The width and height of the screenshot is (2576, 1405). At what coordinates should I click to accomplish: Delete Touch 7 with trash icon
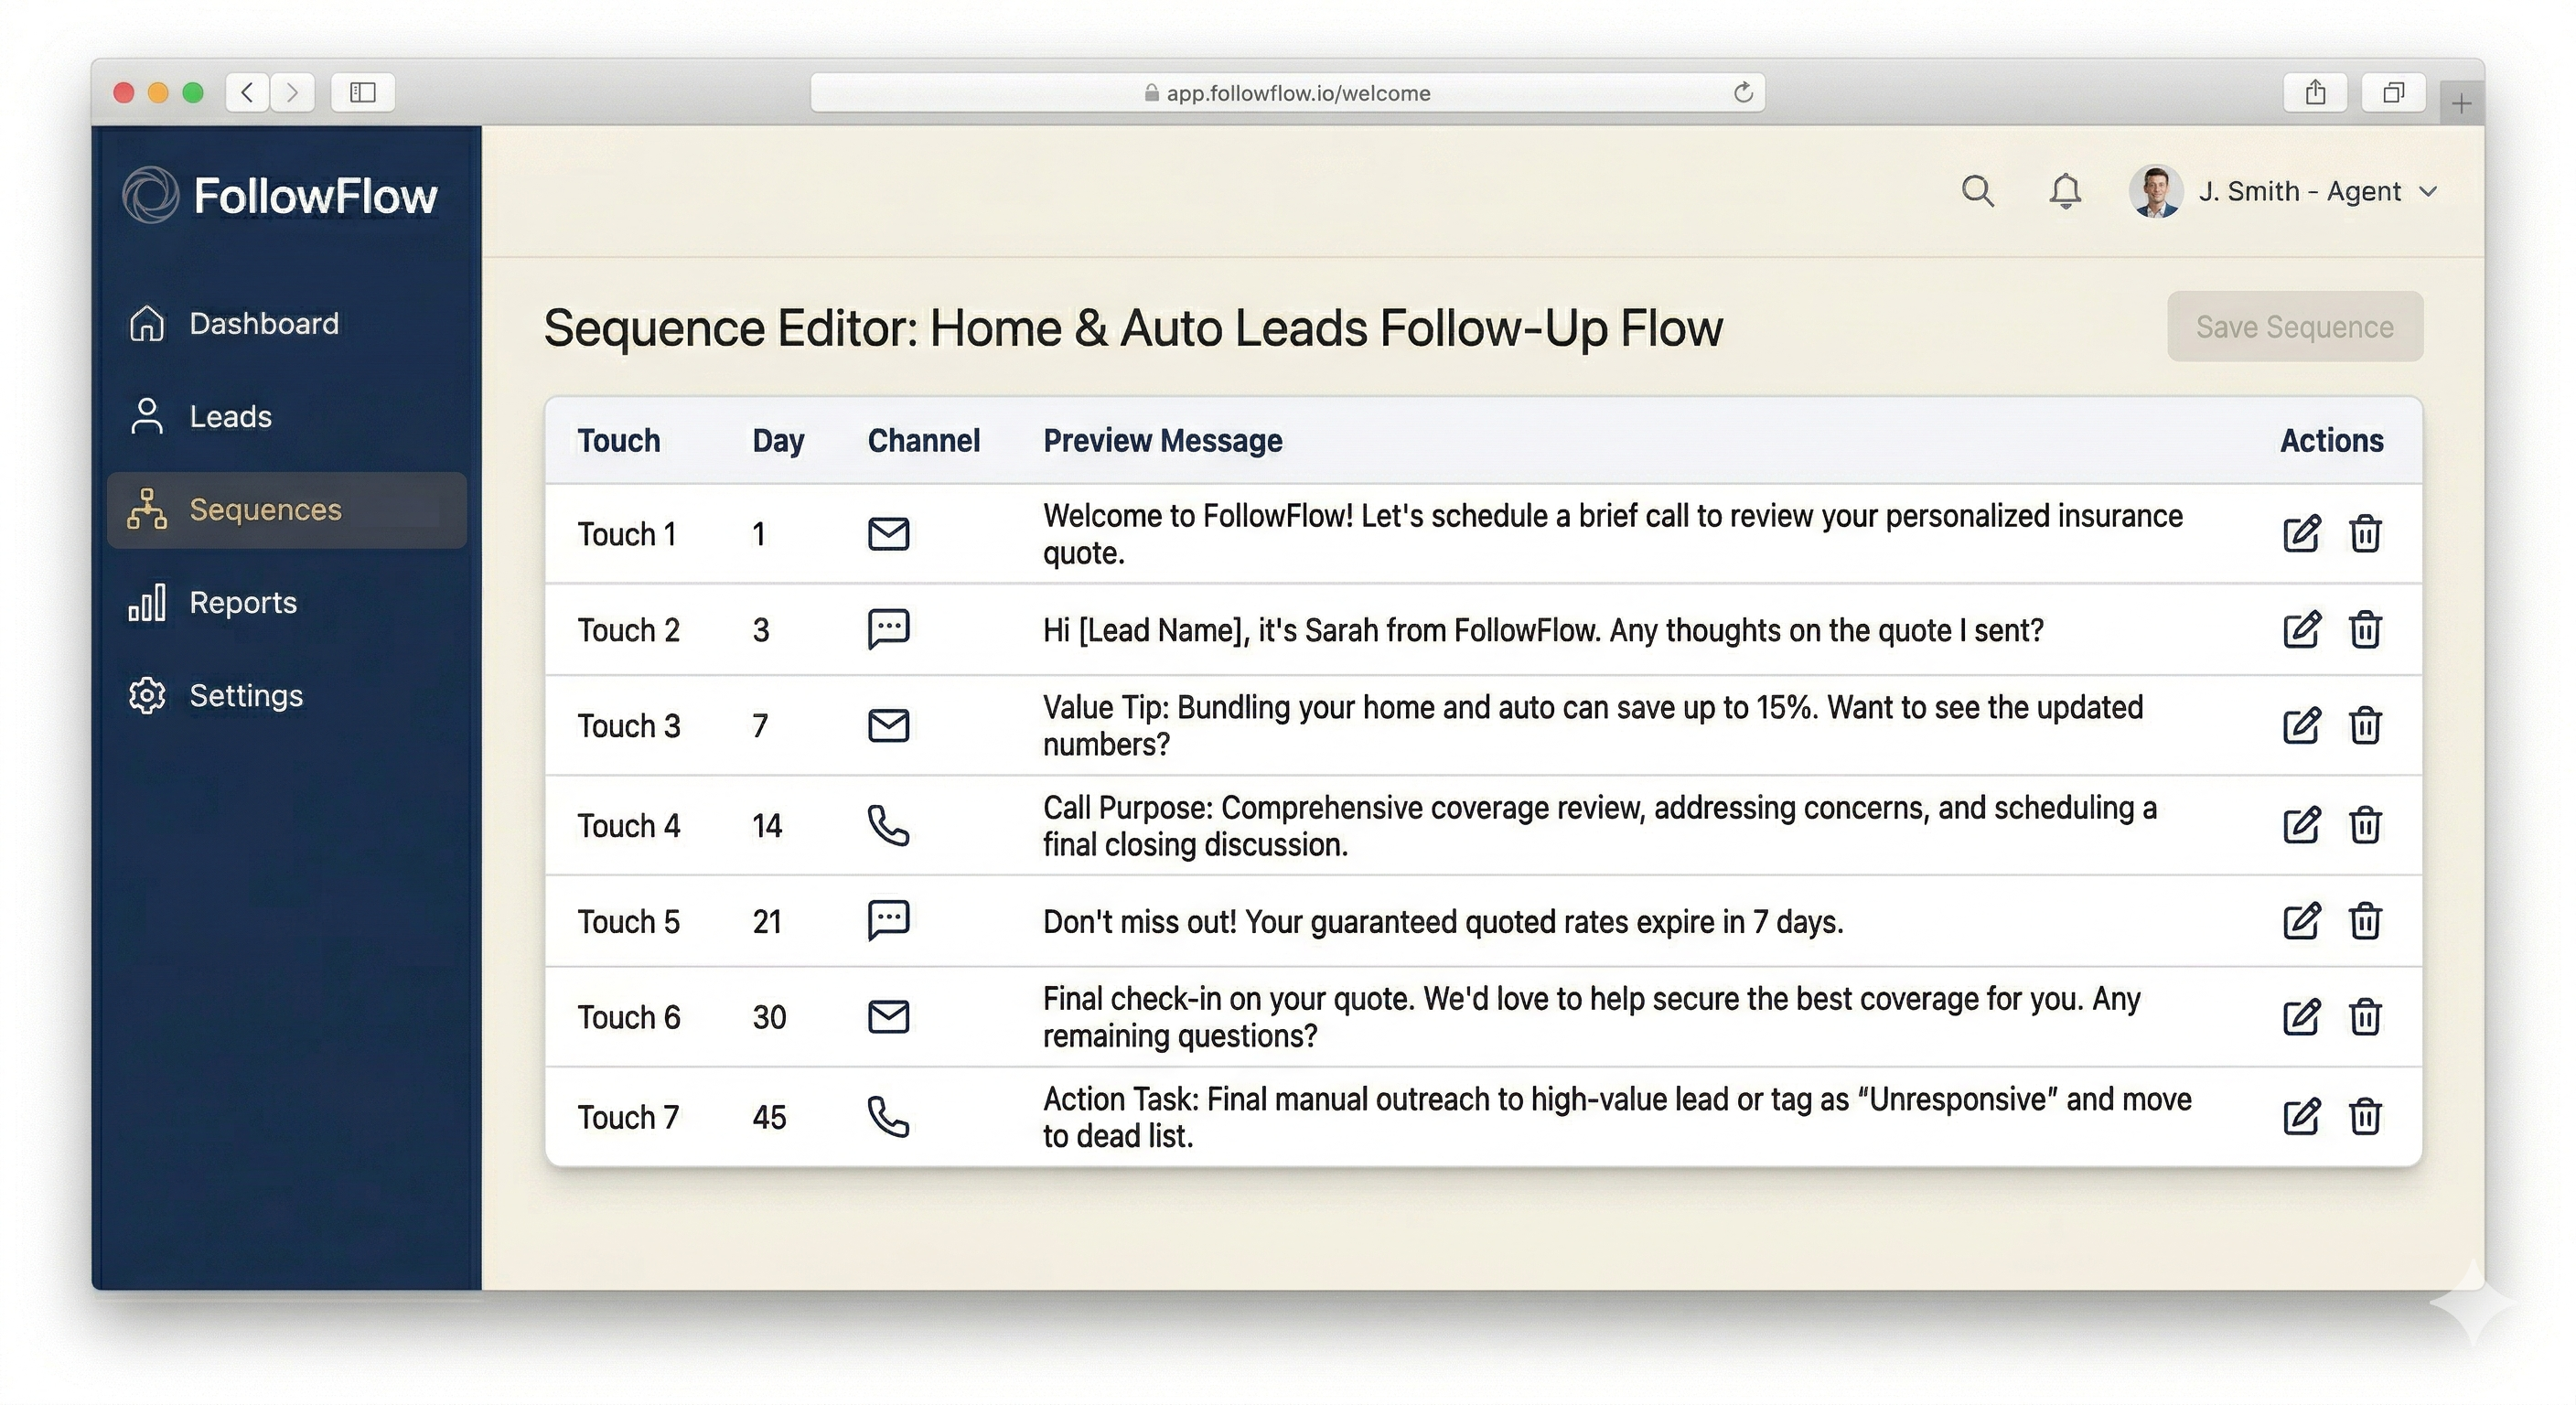tap(2365, 1117)
